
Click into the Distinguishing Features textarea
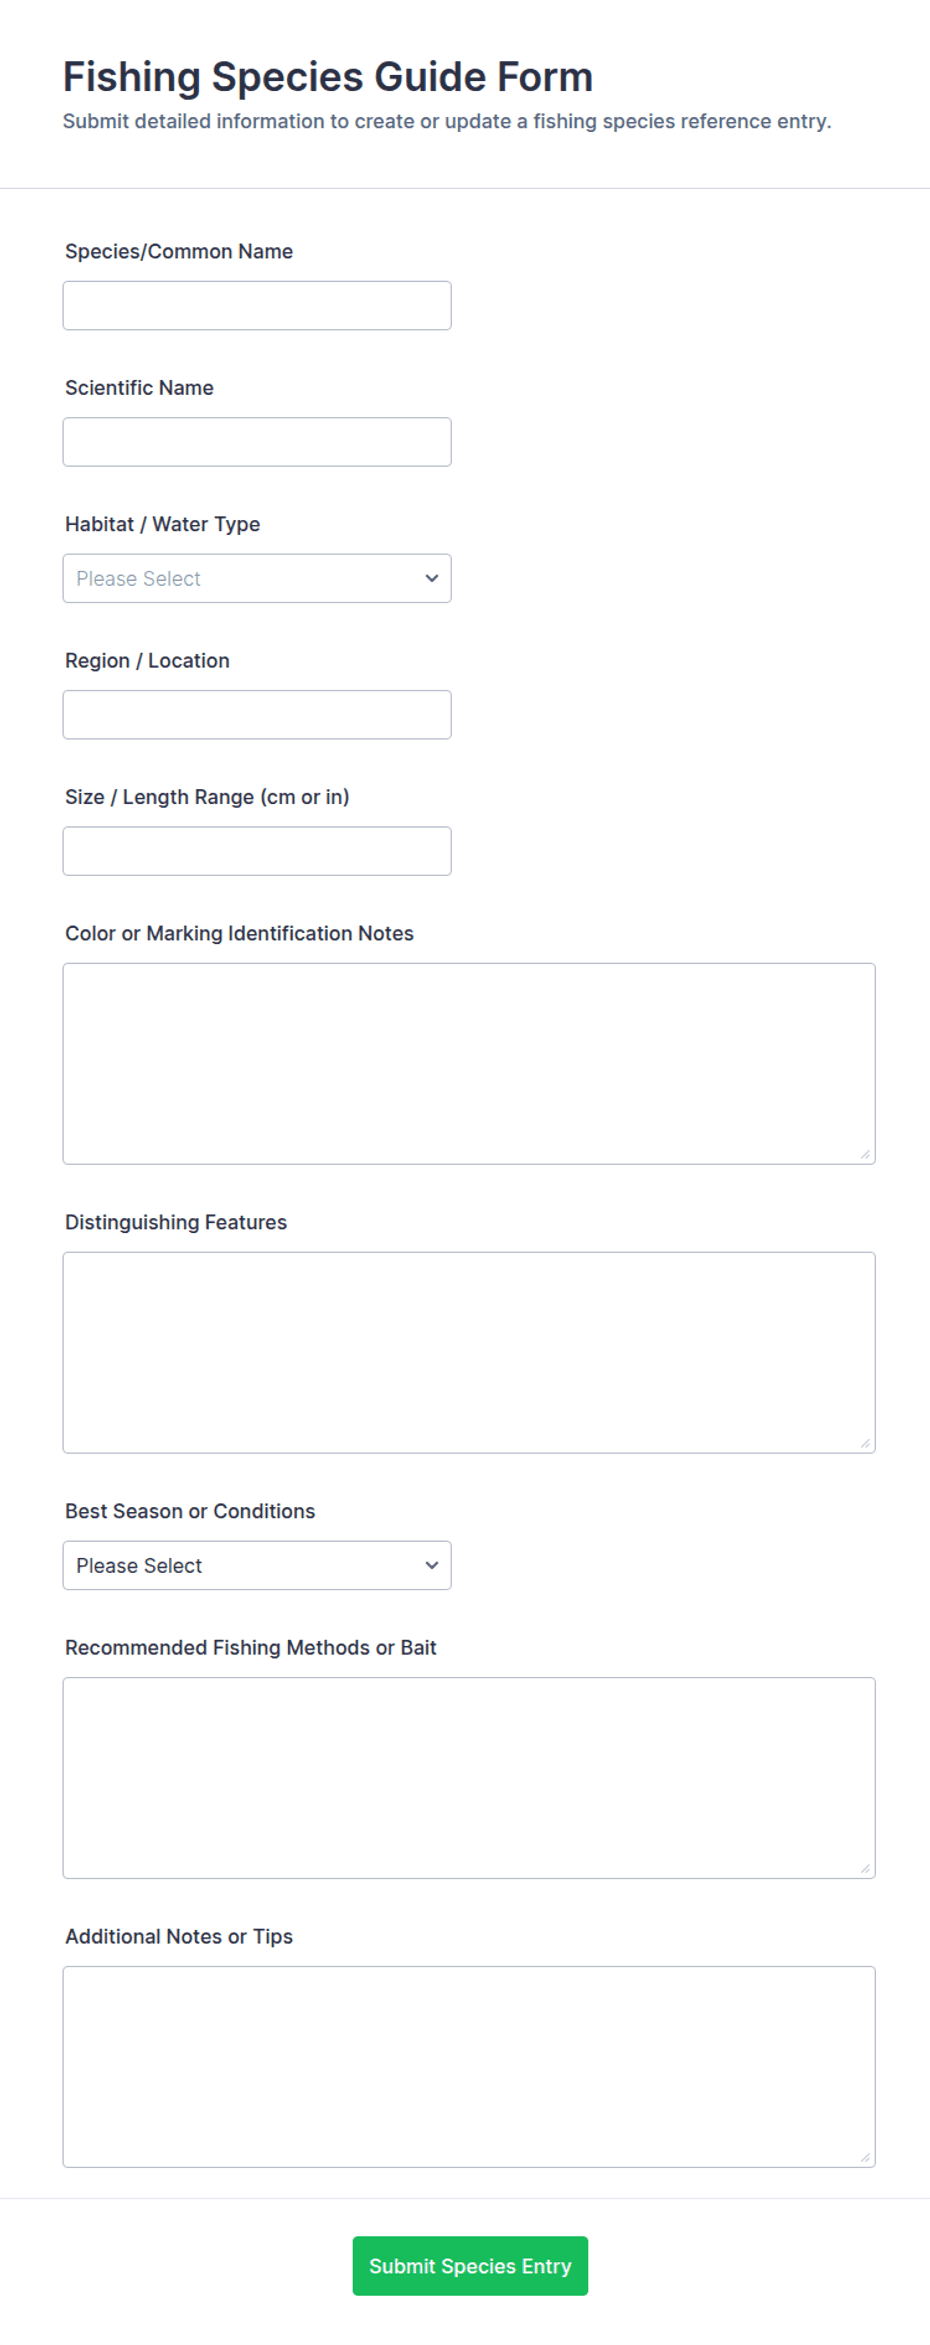[x=469, y=1352]
